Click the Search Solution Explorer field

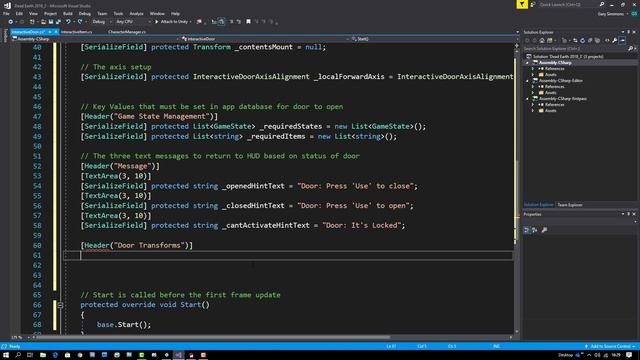coord(575,49)
